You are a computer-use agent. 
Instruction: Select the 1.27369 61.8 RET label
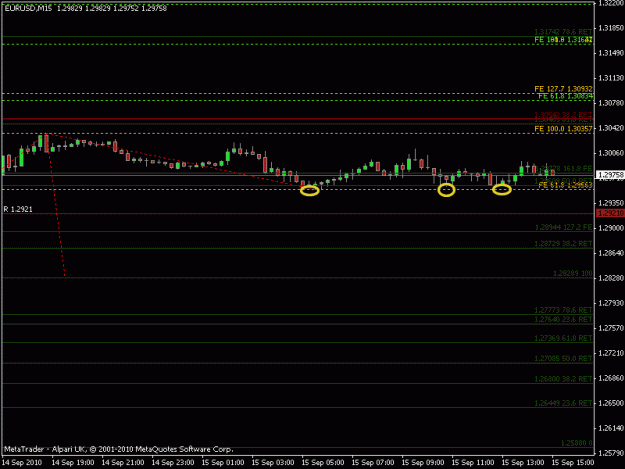[x=563, y=338]
